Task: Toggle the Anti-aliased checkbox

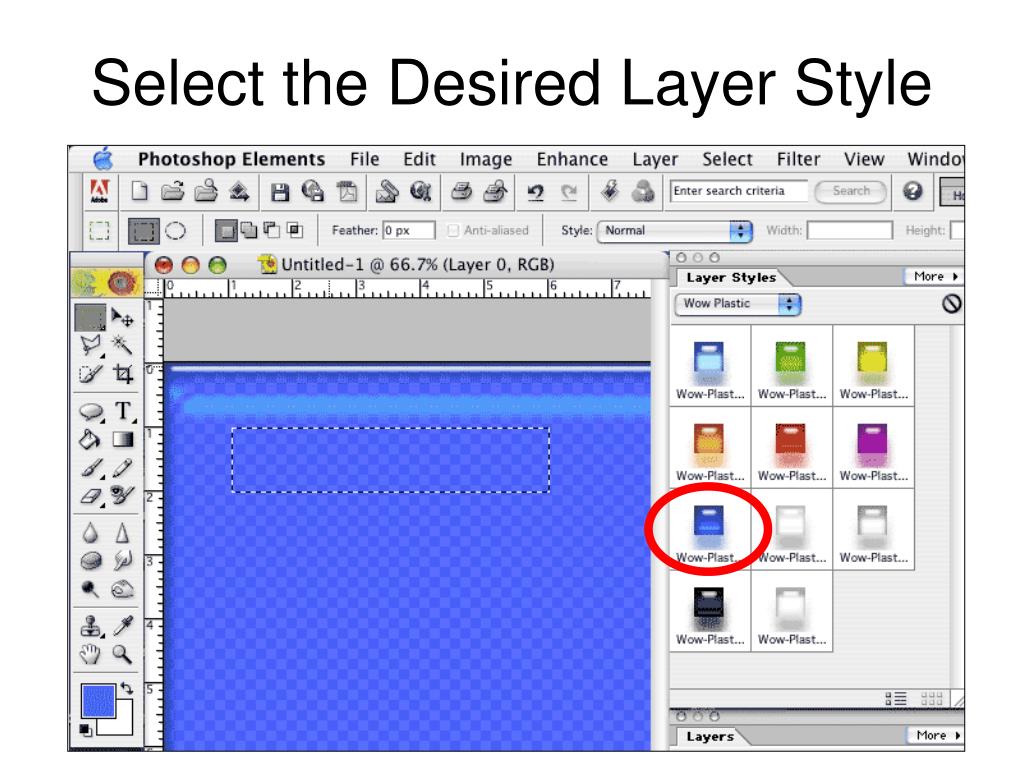Action: [453, 231]
